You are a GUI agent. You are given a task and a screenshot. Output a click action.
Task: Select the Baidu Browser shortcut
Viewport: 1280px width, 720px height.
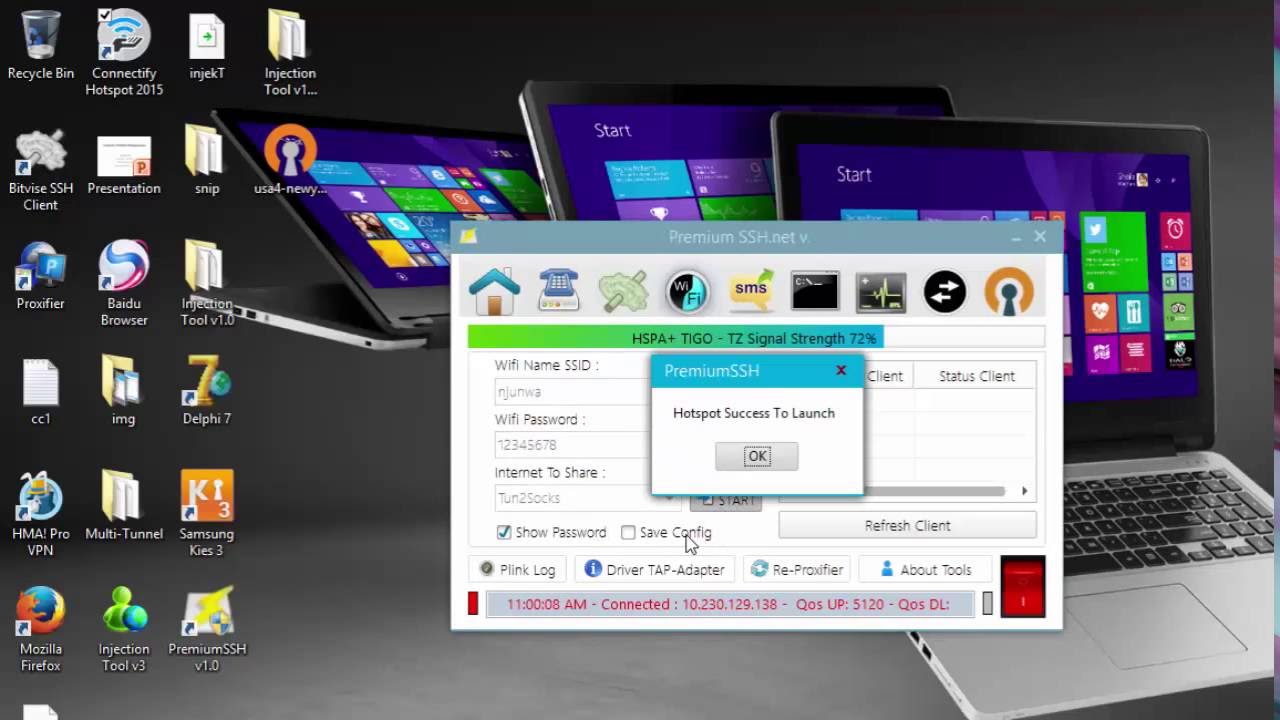pos(124,283)
